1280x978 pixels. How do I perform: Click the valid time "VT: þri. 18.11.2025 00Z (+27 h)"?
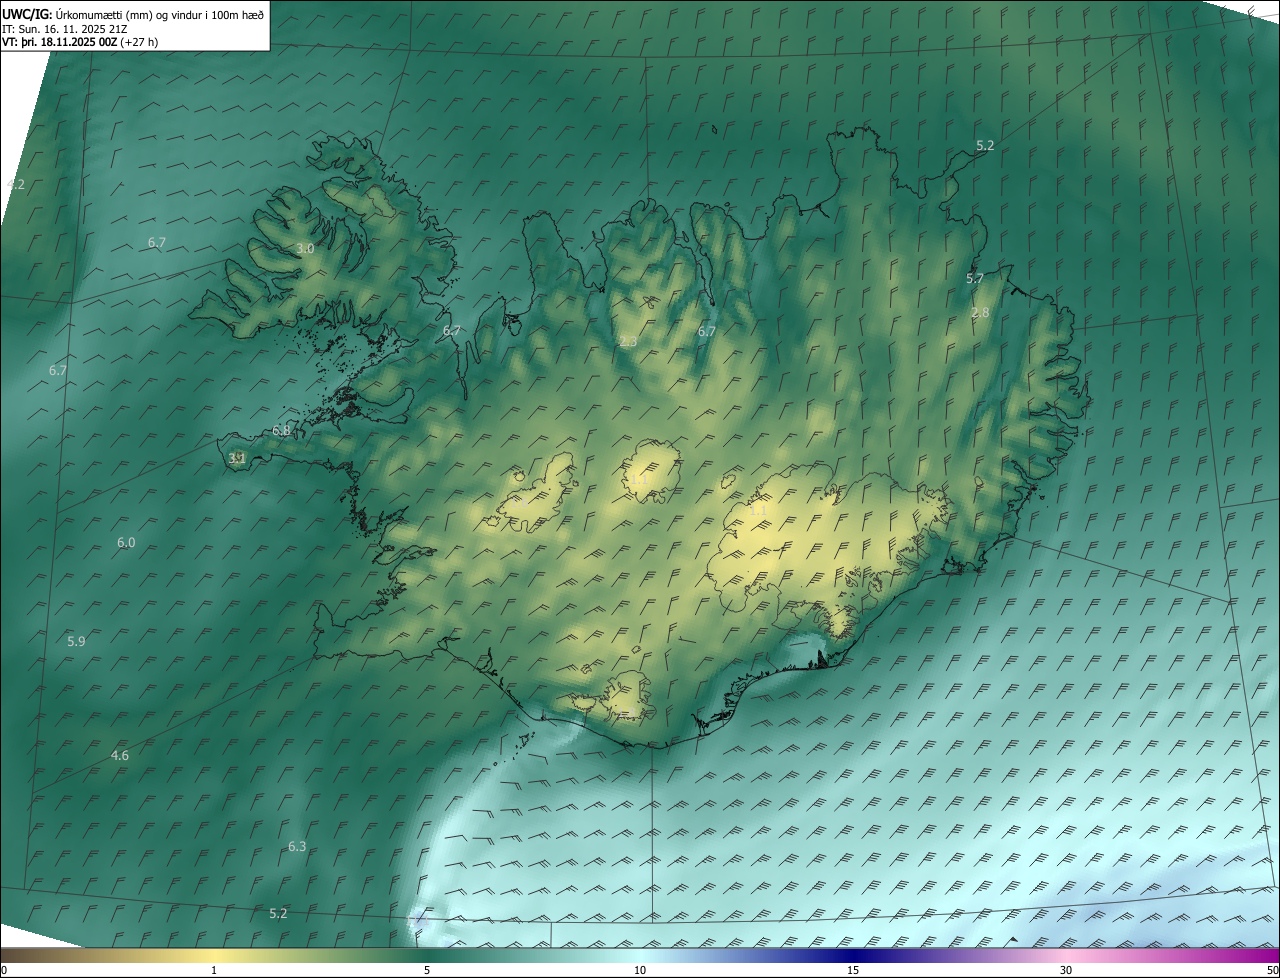(80, 42)
